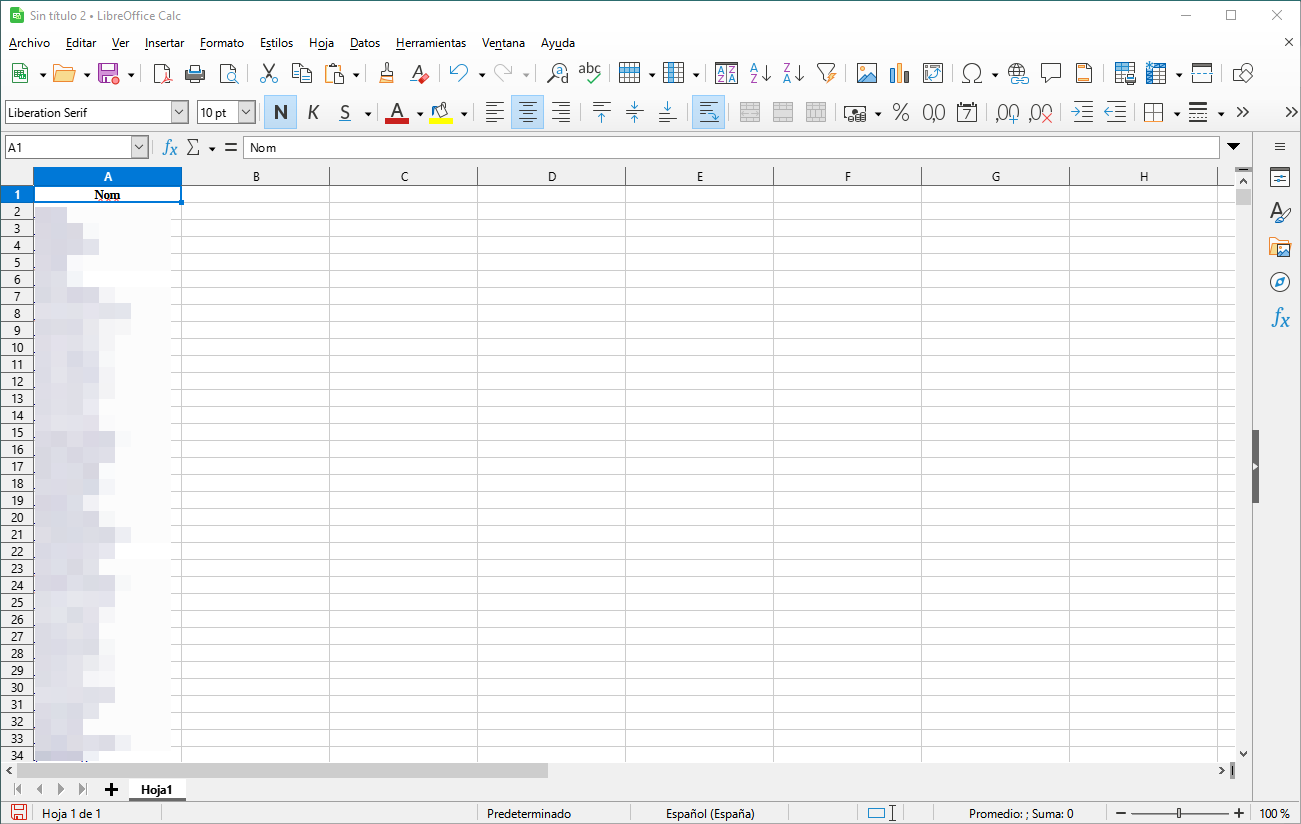Open the sidebar Styles icon
The width and height of the screenshot is (1301, 824).
click(x=1280, y=212)
